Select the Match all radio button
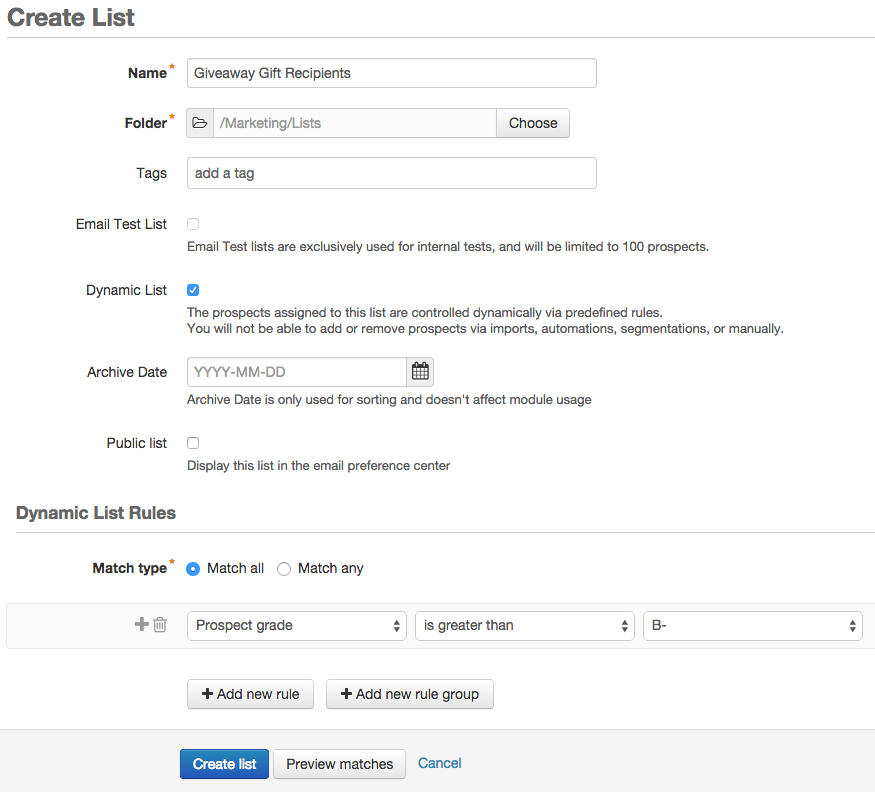Image resolution: width=875 pixels, height=792 pixels. (193, 569)
